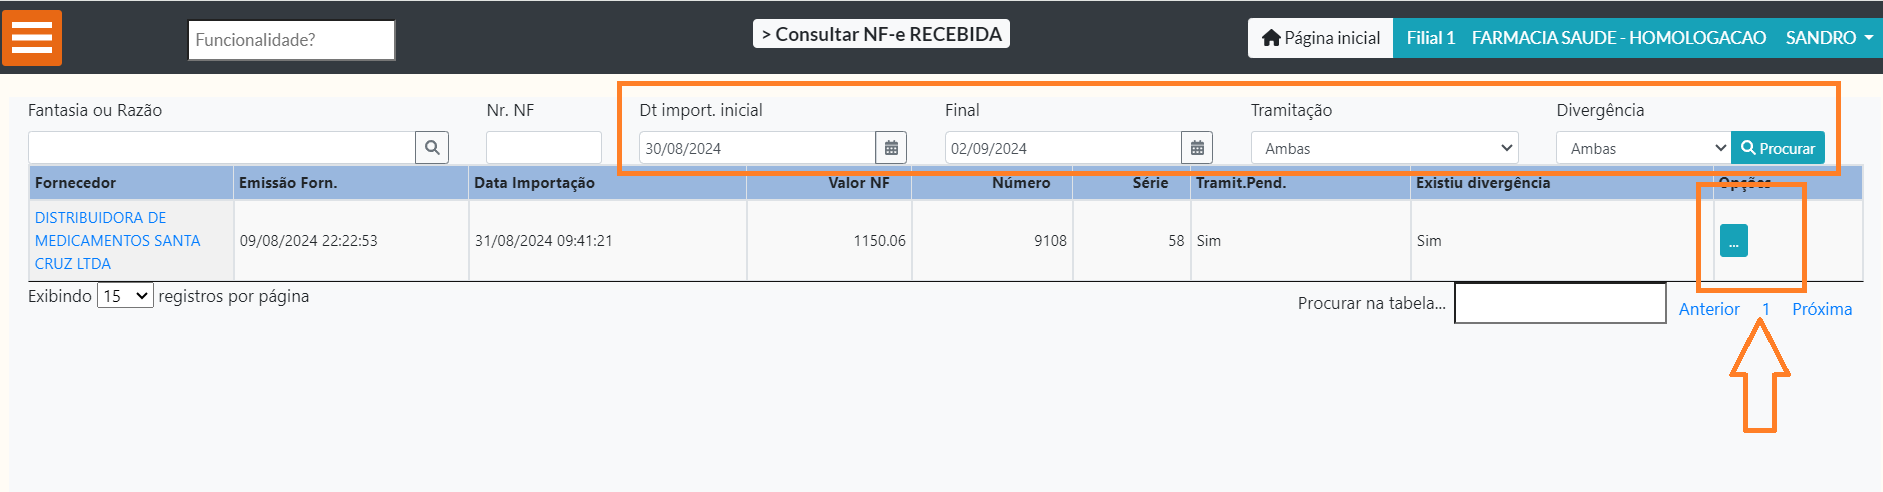
Task: Open the initial import date calendar picker
Action: point(891,148)
